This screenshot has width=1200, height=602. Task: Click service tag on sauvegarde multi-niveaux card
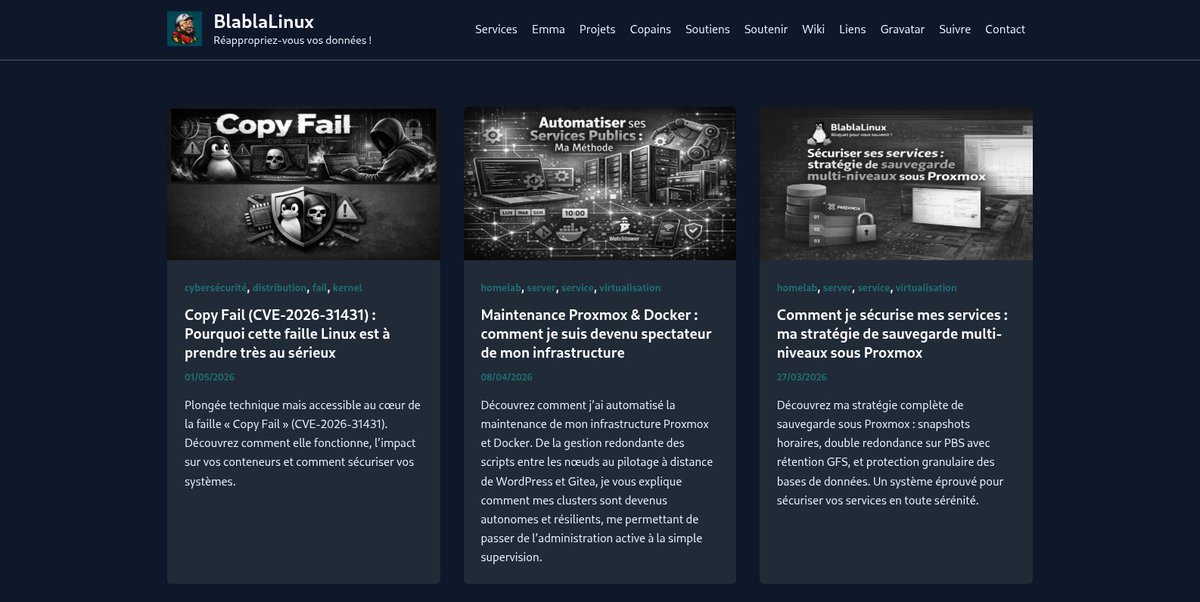pos(874,288)
